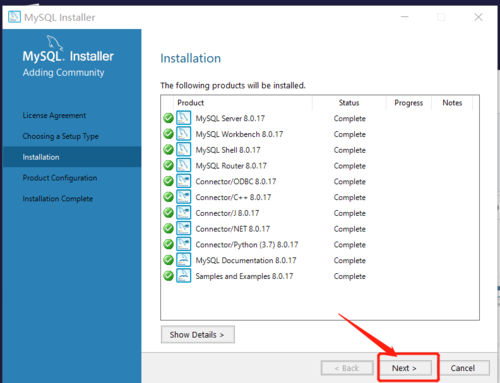
Task: Select the Status column header
Action: point(349,103)
